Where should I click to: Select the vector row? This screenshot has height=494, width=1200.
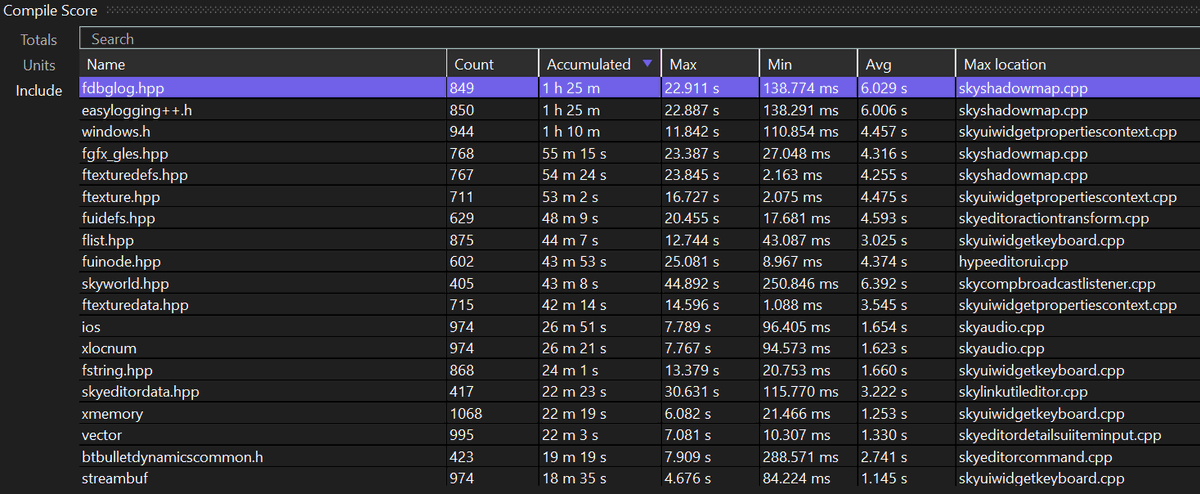639,435
